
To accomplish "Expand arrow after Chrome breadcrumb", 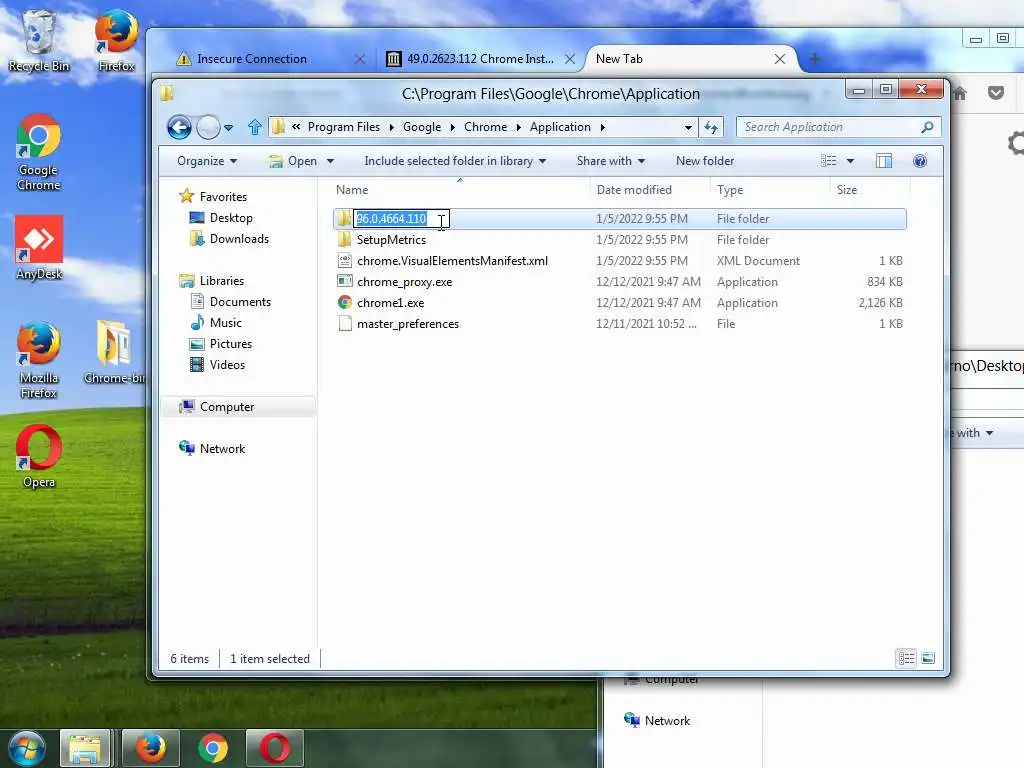I will click(x=519, y=127).
